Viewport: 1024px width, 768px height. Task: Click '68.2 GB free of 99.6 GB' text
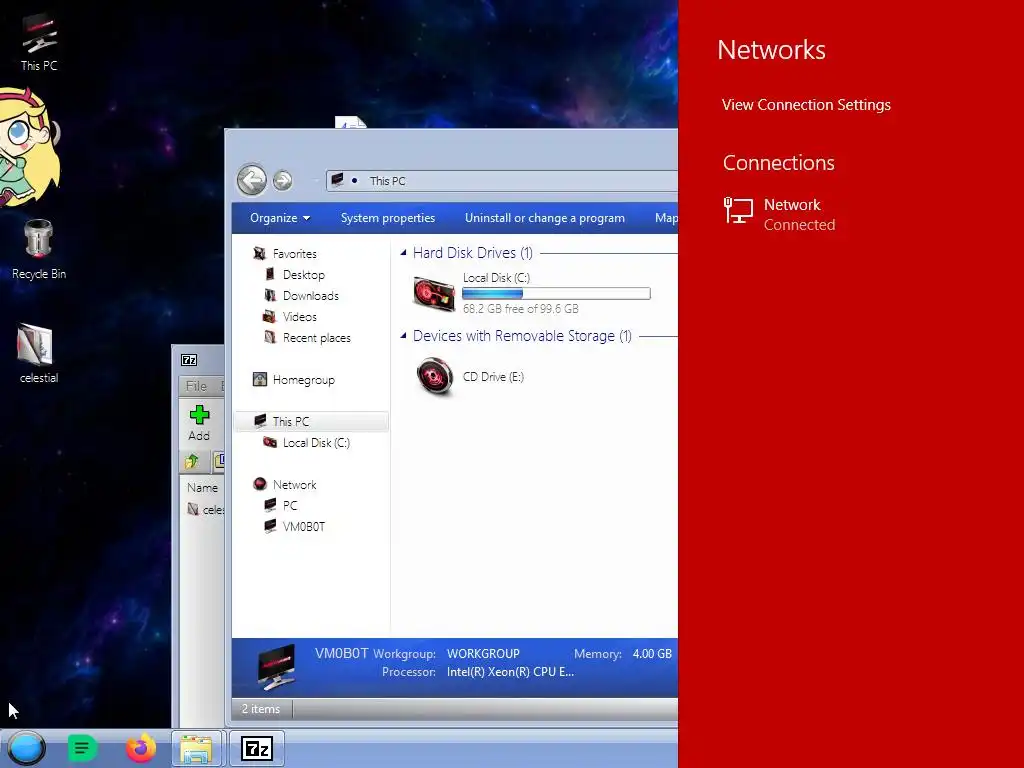(x=520, y=309)
